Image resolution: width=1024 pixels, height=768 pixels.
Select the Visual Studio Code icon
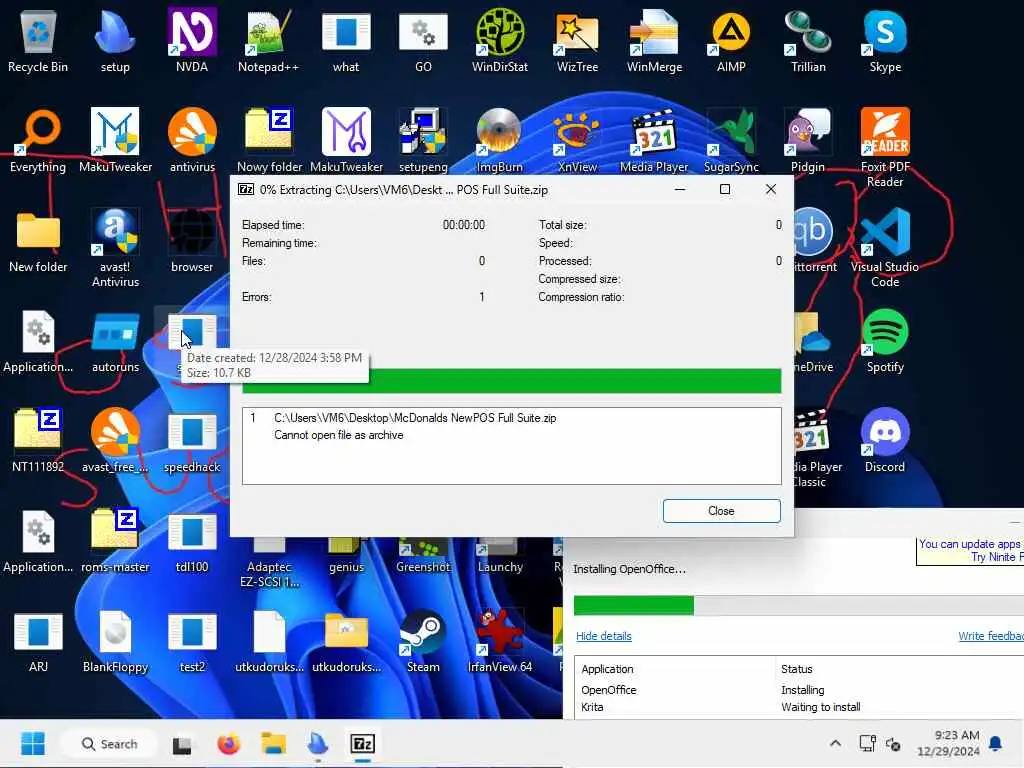(885, 248)
